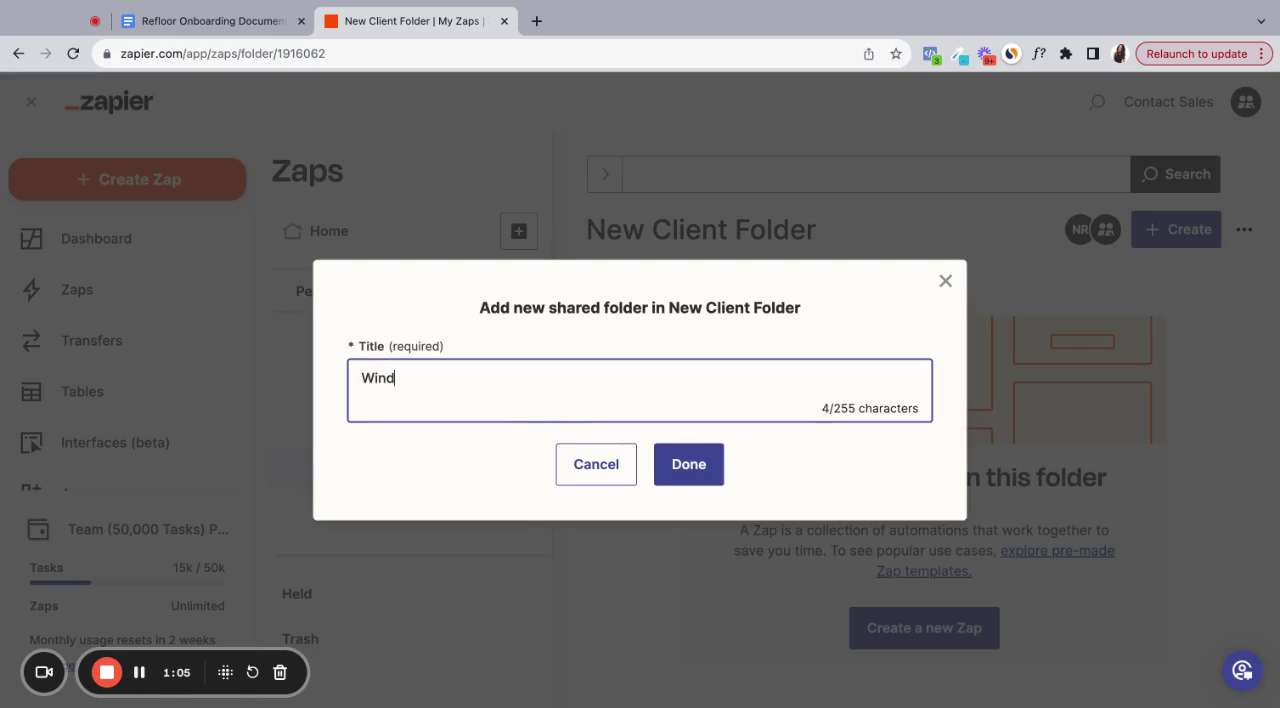
Task: Open the help chat bubble icon
Action: coord(1242,670)
